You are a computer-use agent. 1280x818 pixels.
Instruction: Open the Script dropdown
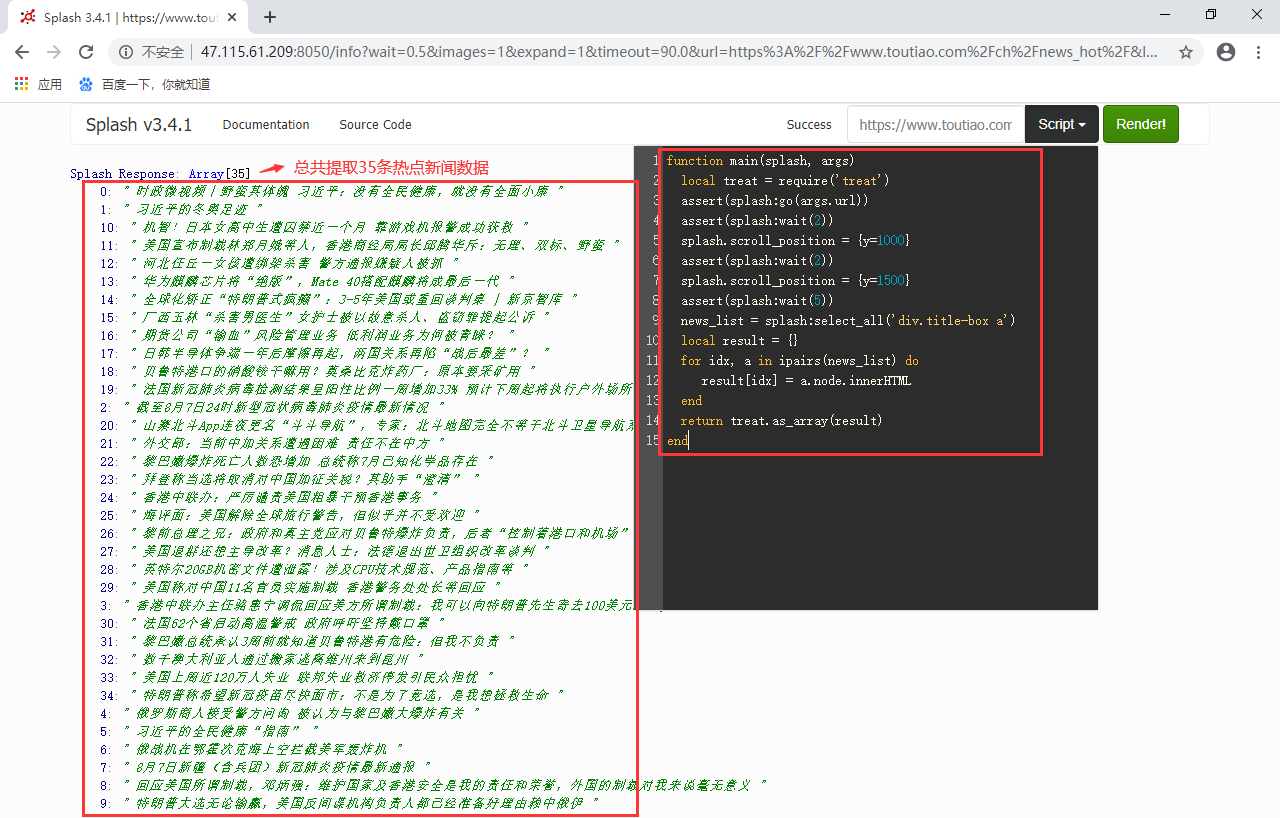pos(1062,125)
